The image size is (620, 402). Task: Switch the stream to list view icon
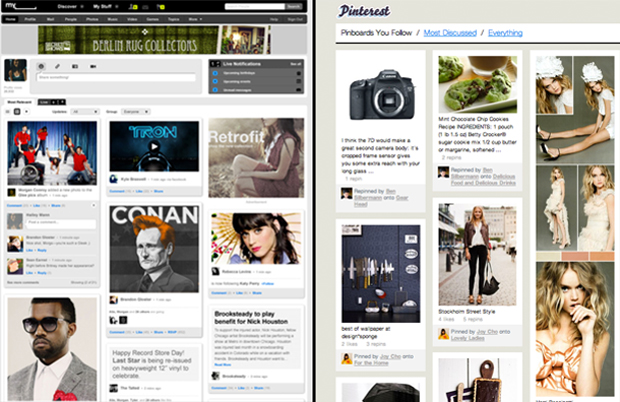(x=8, y=112)
